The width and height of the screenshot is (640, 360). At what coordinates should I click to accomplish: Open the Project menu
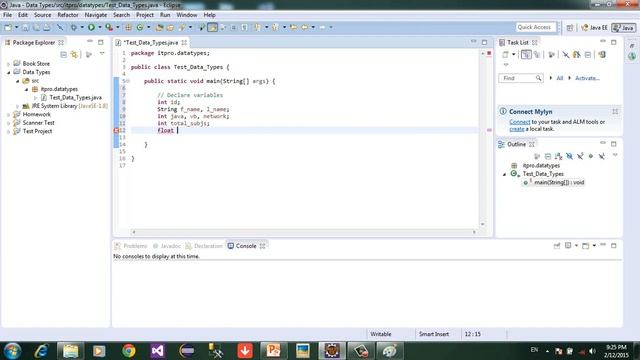click(145, 15)
